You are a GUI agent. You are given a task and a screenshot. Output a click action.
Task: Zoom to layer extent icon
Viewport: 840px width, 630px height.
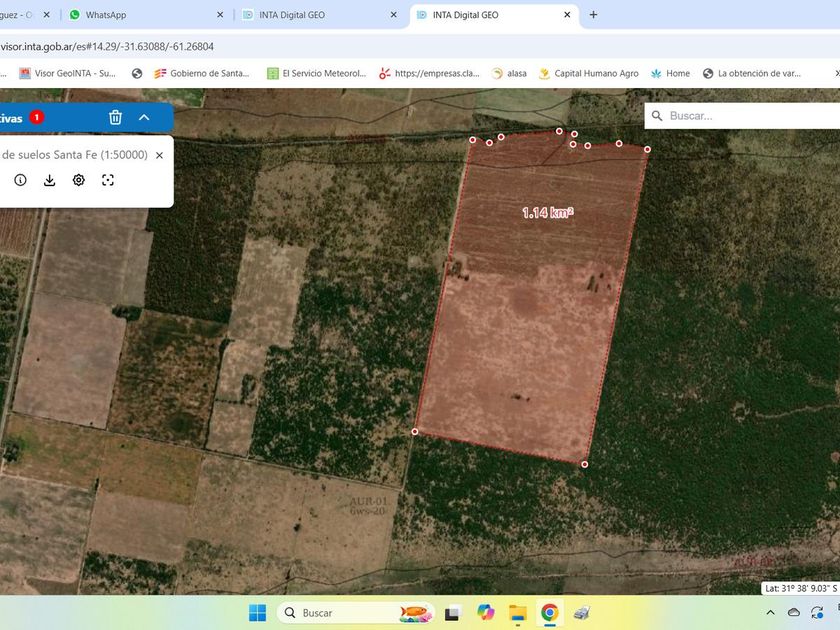click(108, 180)
